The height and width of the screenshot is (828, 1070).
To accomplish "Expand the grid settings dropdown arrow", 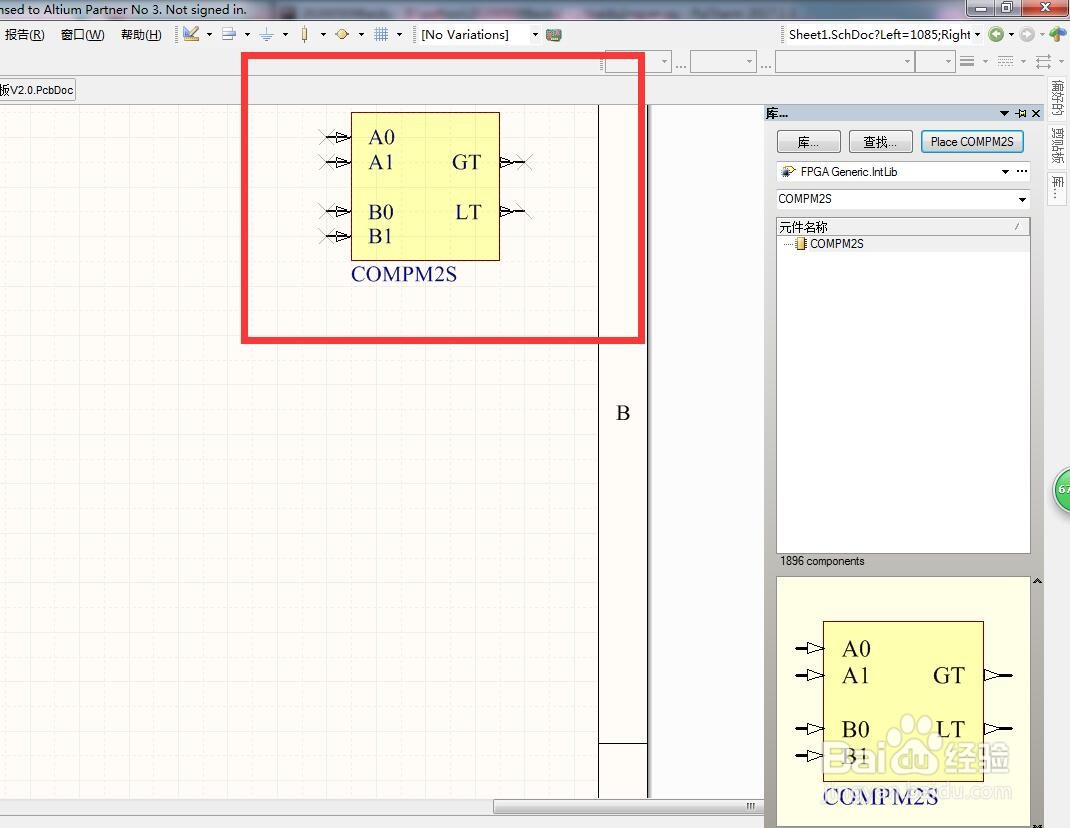I will click(399, 34).
